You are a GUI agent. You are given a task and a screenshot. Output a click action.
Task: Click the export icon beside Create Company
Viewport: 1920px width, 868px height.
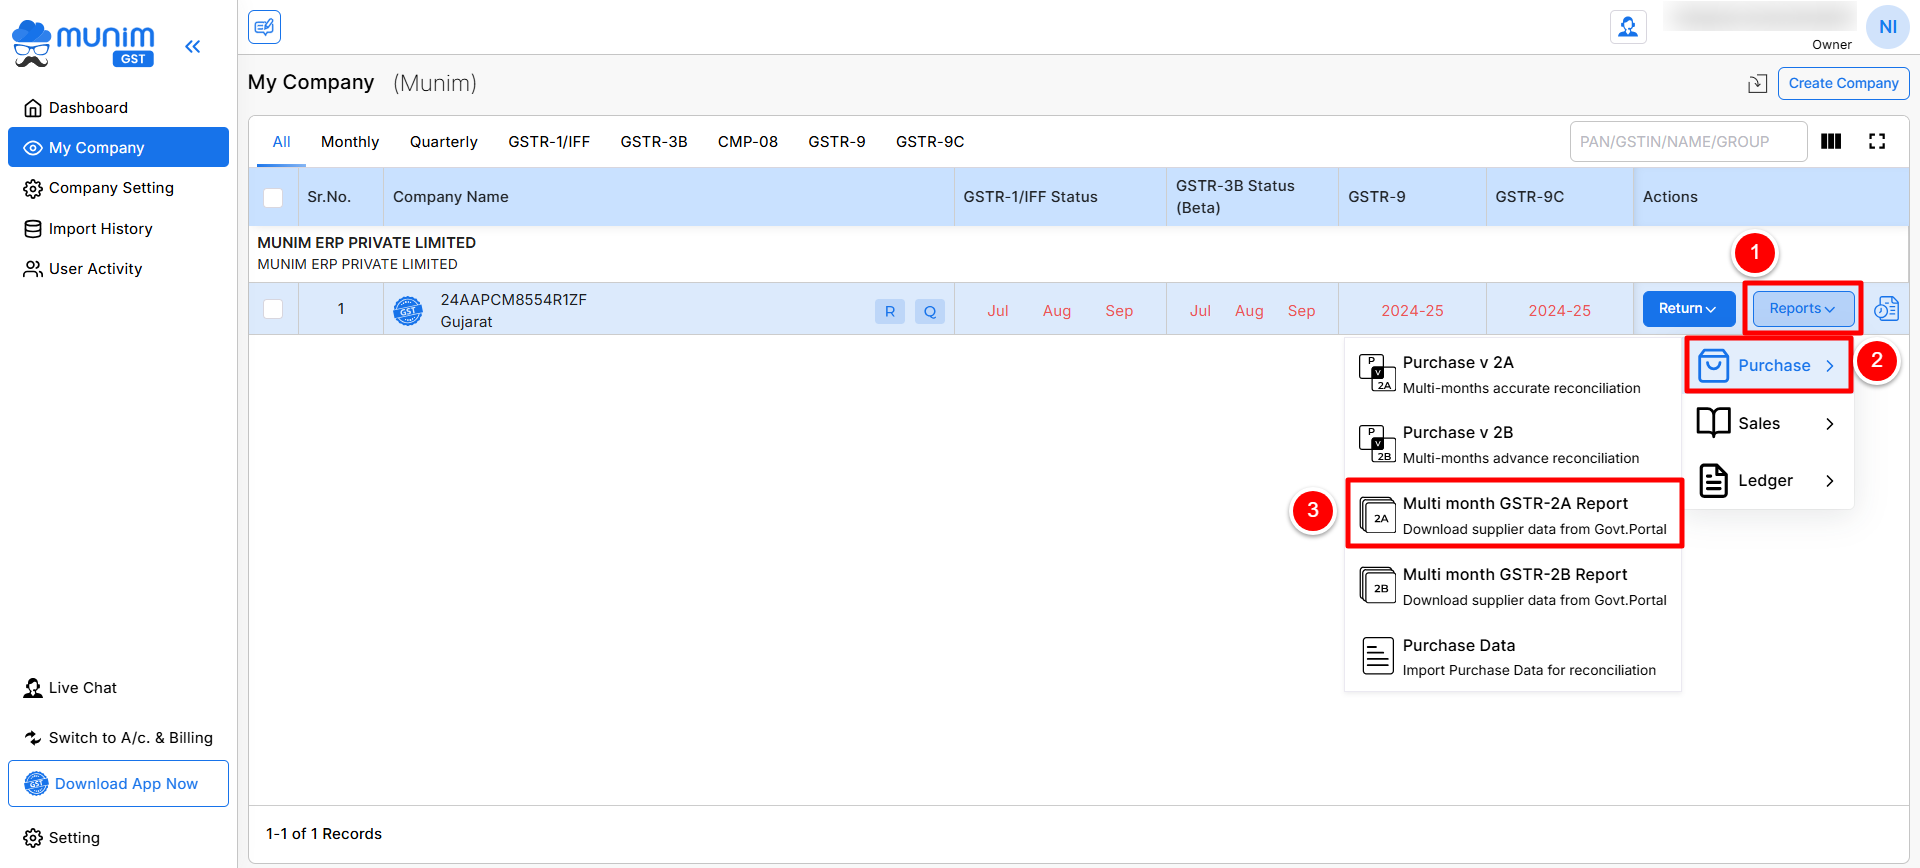click(1757, 84)
